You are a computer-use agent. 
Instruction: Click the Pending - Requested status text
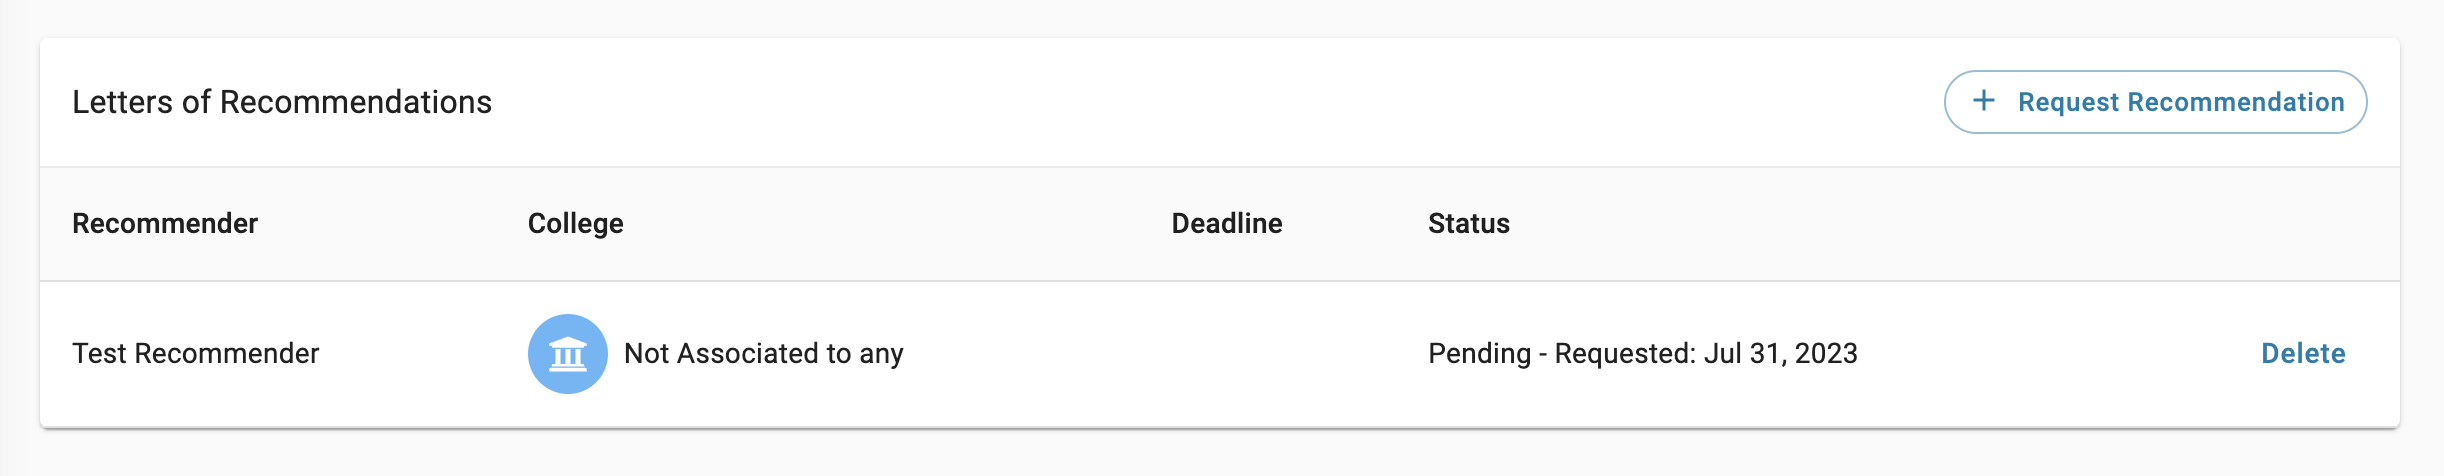click(1643, 353)
